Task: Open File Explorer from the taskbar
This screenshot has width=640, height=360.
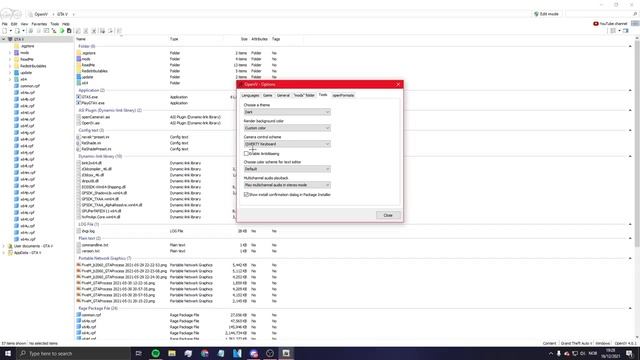Action: coord(172,353)
